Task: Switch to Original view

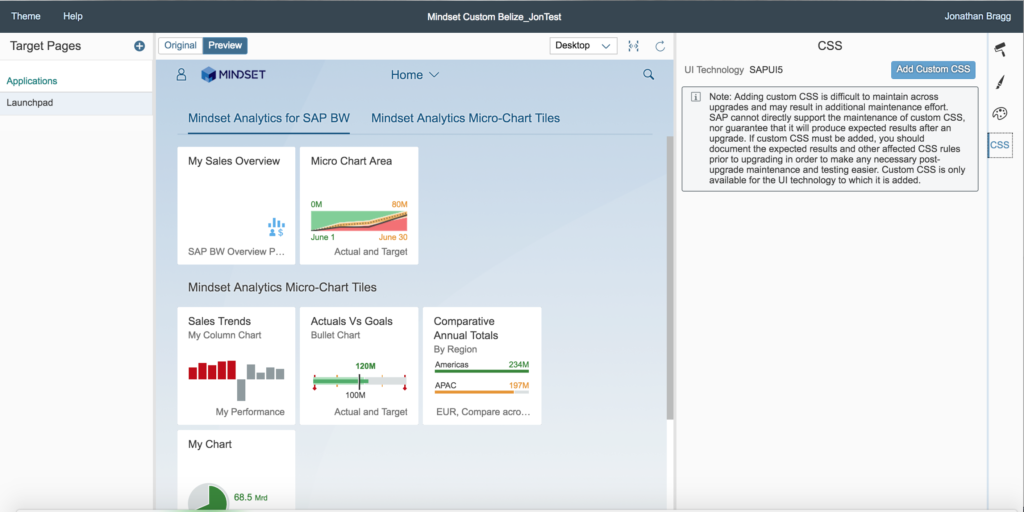Action: 180,46
